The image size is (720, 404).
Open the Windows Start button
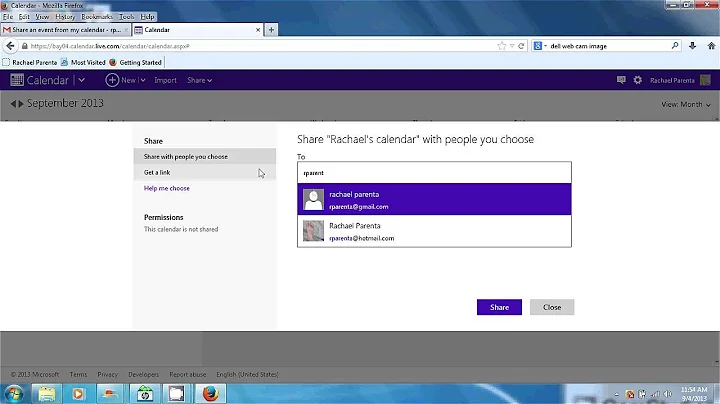[x=14, y=394]
